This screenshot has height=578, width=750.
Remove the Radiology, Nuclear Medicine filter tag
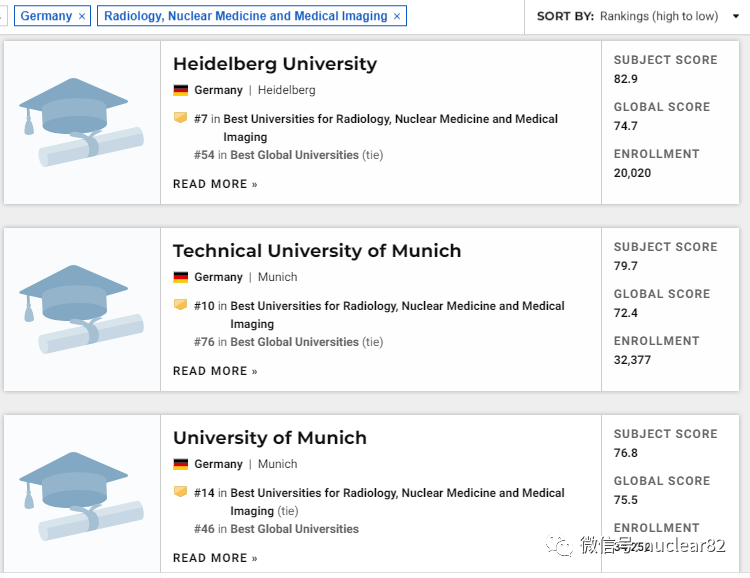pos(397,16)
